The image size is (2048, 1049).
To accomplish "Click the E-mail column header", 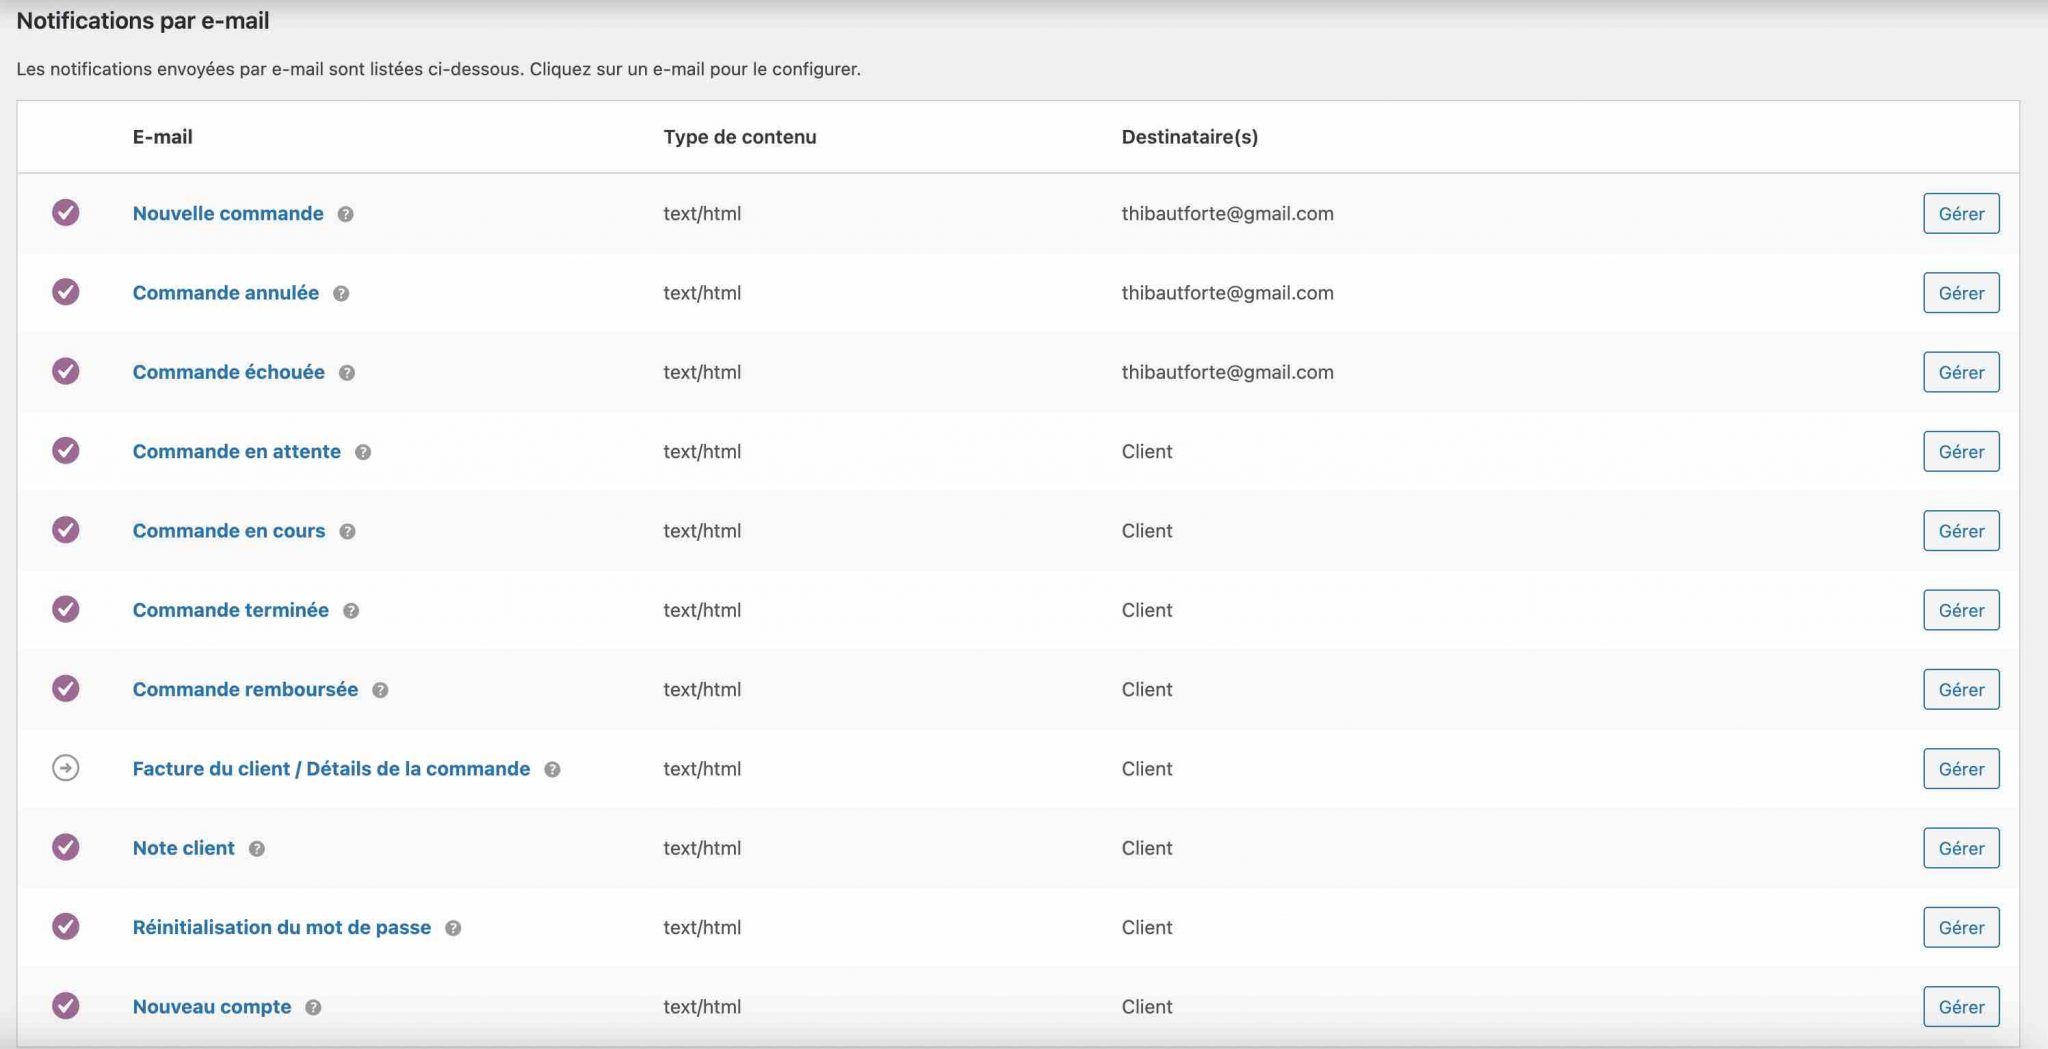I will (163, 137).
